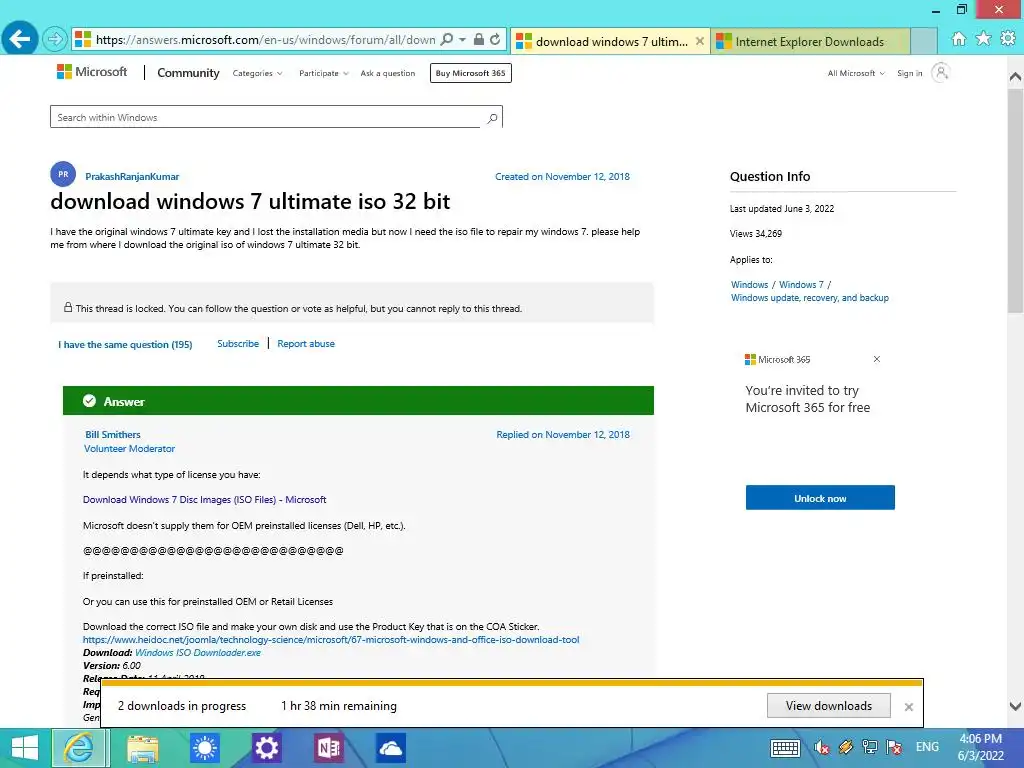Image resolution: width=1024 pixels, height=768 pixels.
Task: Open the browser Tools gear icon
Action: (1008, 39)
